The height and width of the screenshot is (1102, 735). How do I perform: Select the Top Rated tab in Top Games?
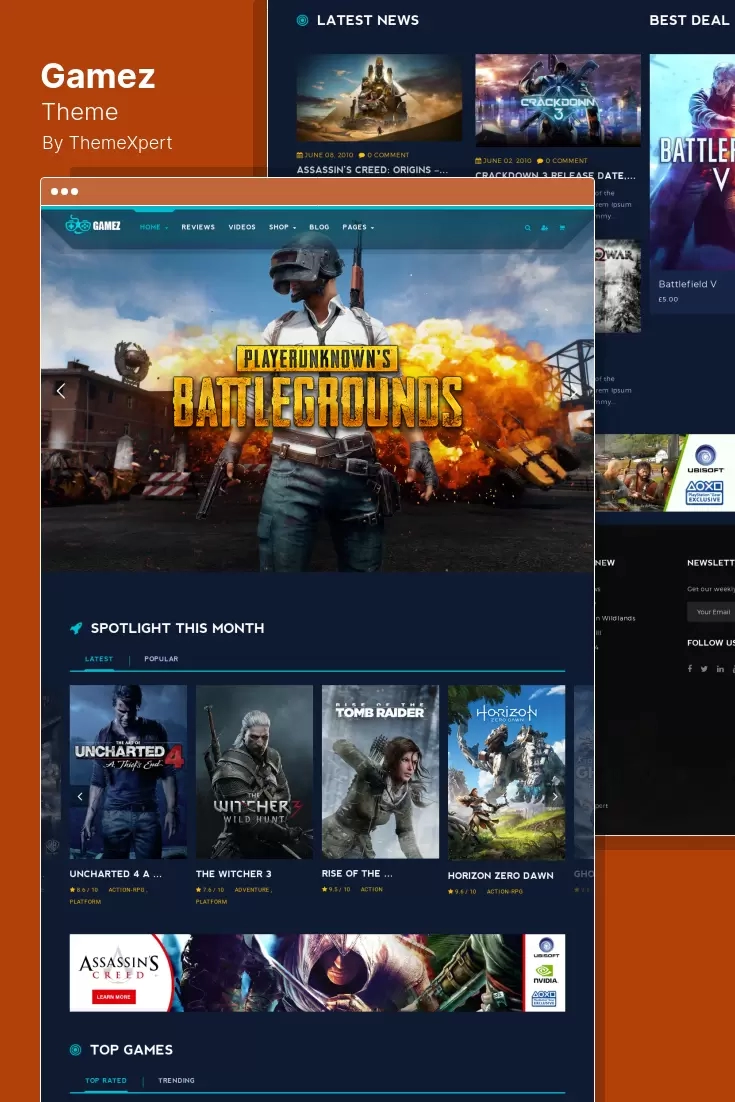pyautogui.click(x=106, y=1080)
